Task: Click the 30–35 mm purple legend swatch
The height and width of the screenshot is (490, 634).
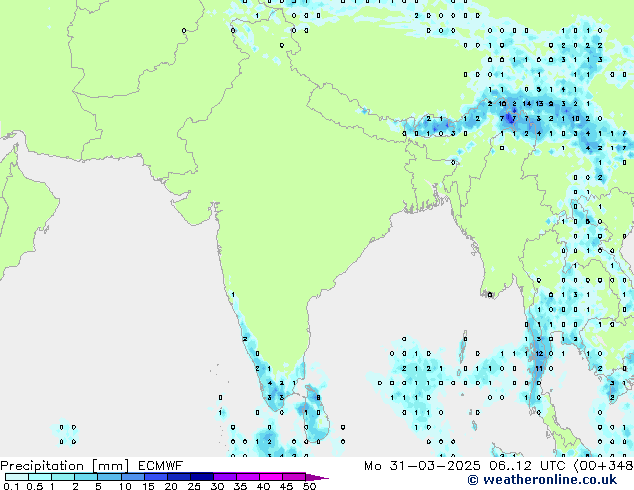Action: 225,477
